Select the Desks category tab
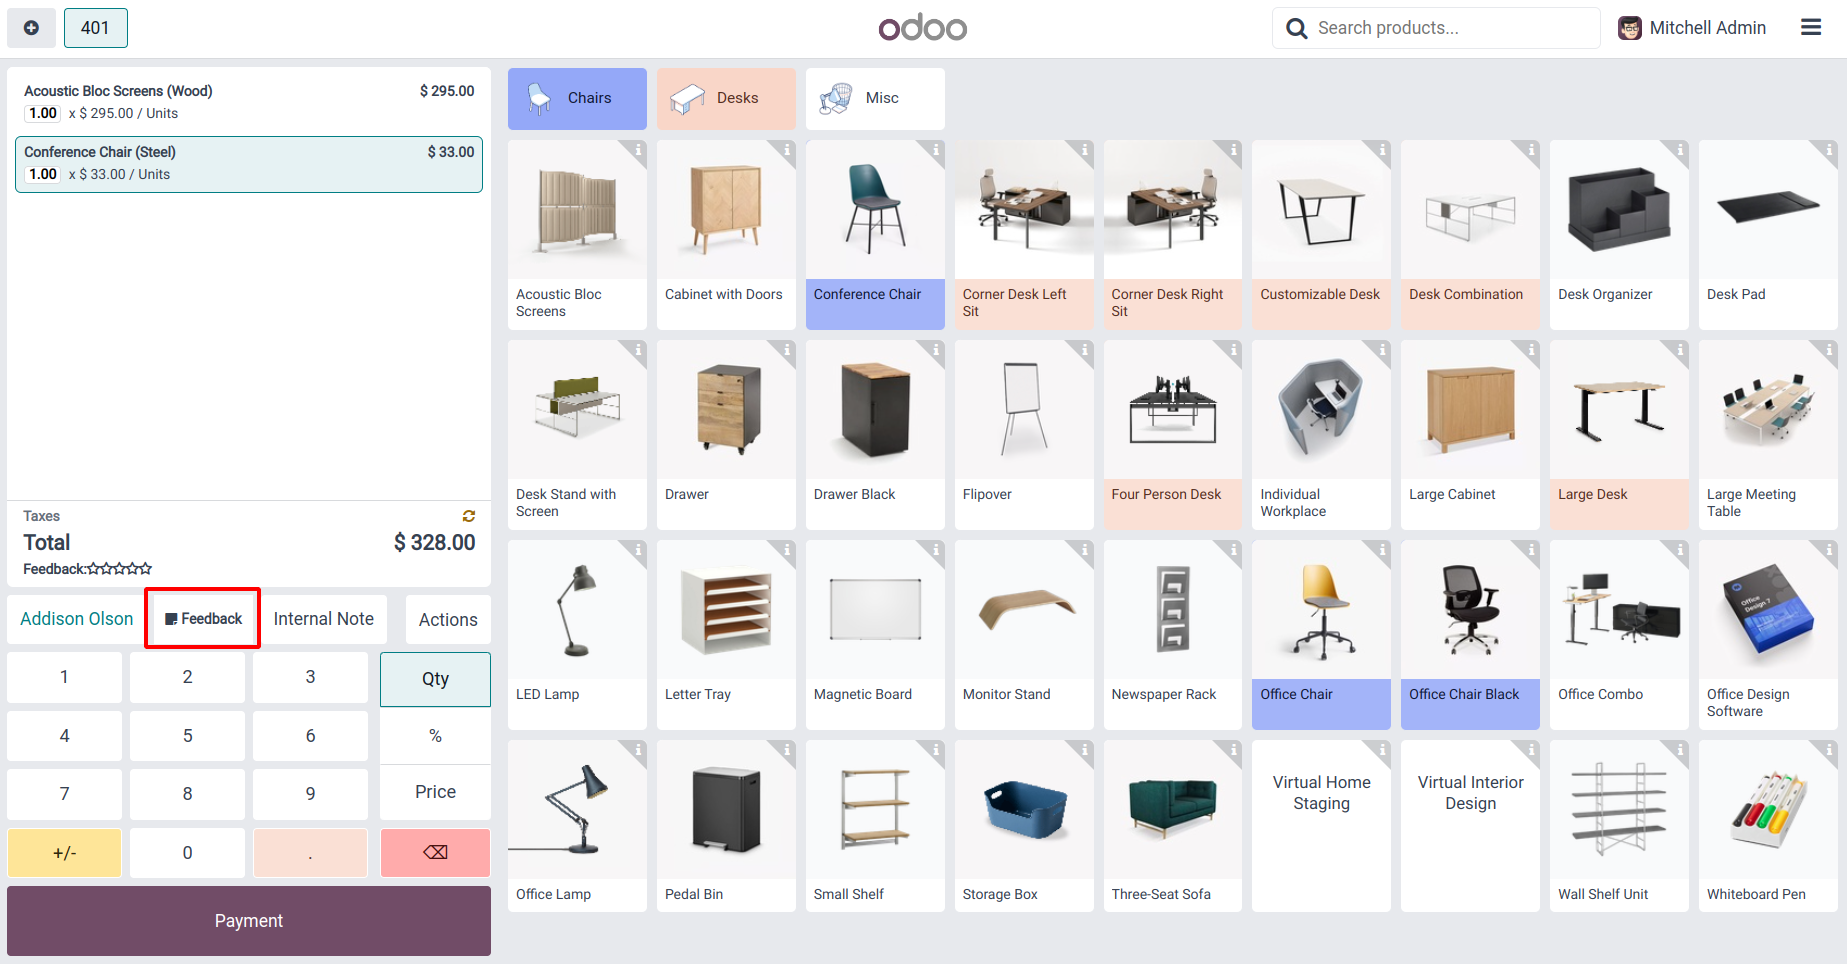 pyautogui.click(x=726, y=98)
